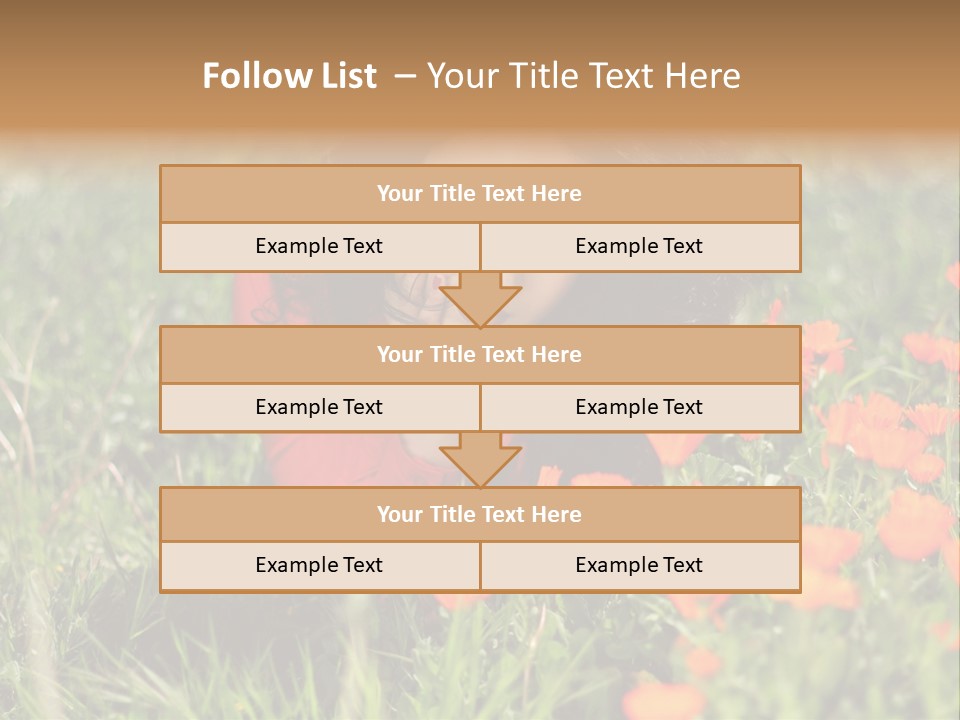The height and width of the screenshot is (720, 960).
Task: Click the left "Example Text" cell in second block
Action: 319,407
